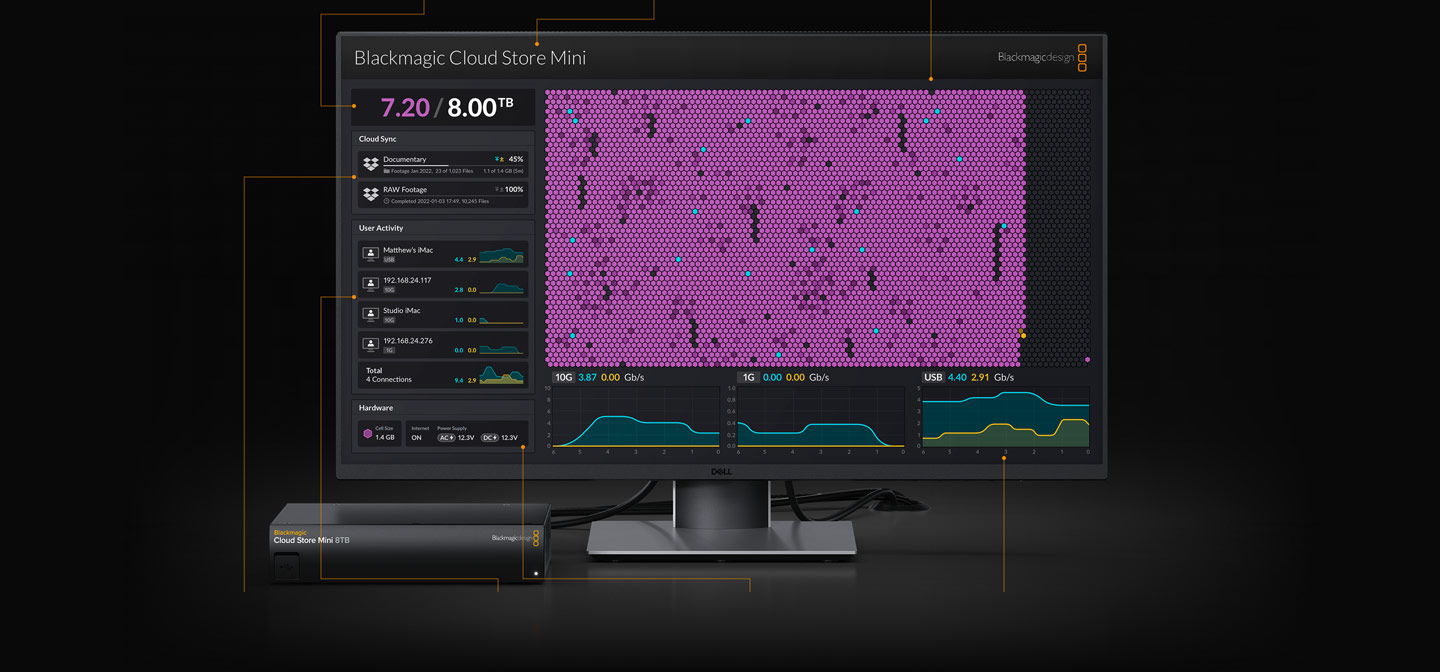Click the Dropbox icon beside RAW Footage

click(371, 194)
